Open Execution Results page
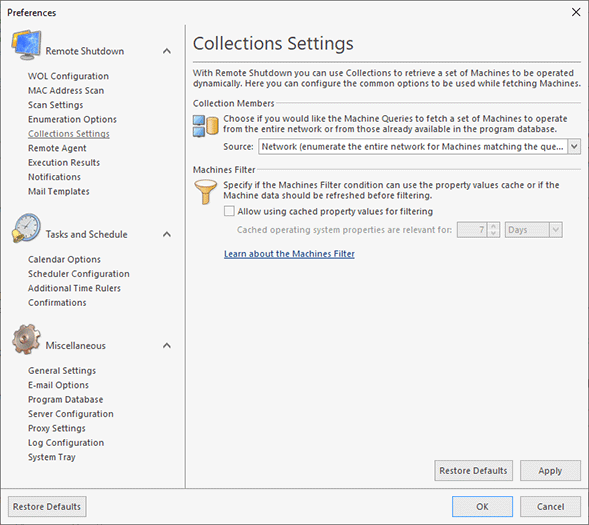 pos(64,163)
